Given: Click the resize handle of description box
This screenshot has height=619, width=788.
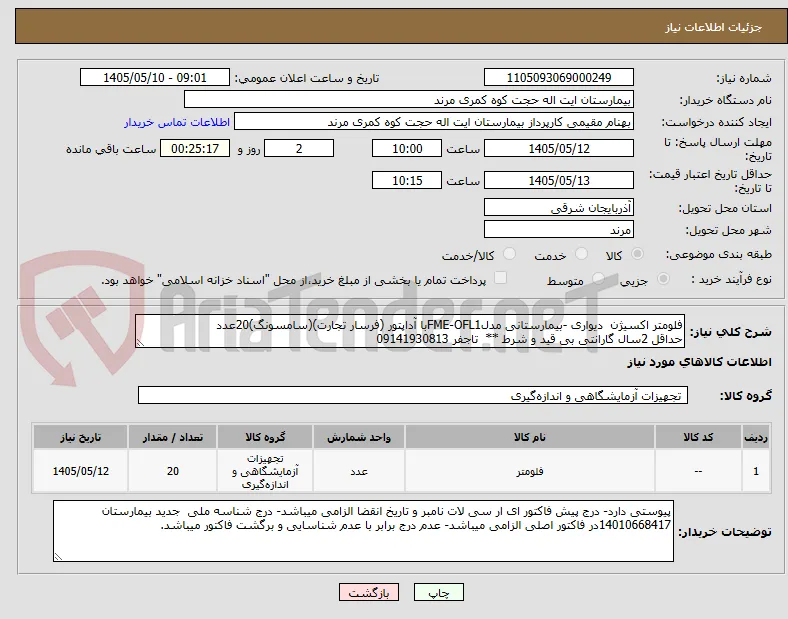Looking at the screenshot, I should click(140, 343).
